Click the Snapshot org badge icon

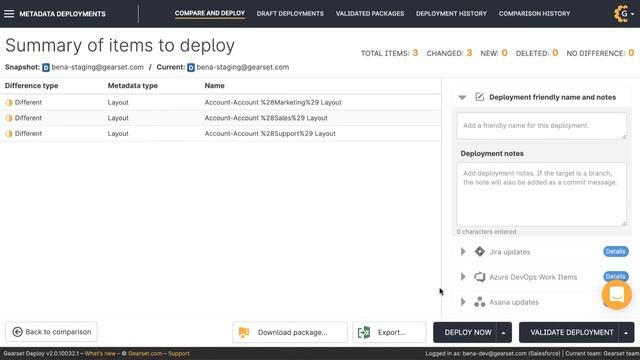coord(46,67)
